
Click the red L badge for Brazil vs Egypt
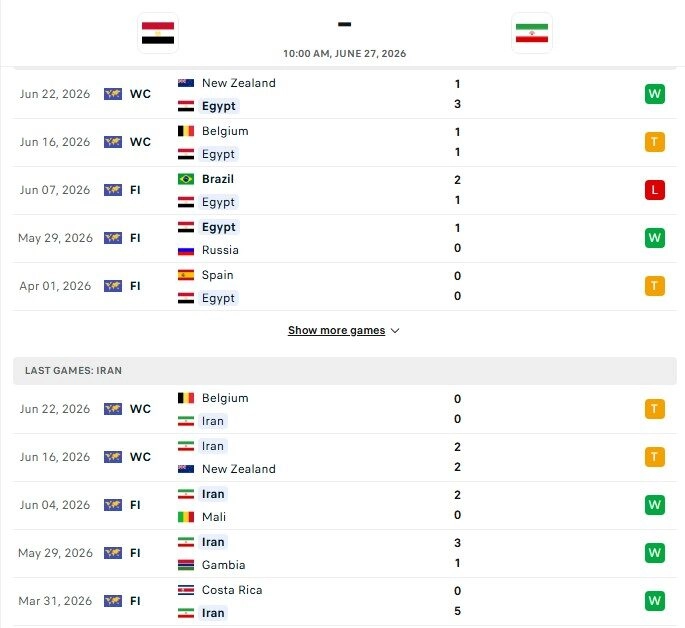pos(654,190)
